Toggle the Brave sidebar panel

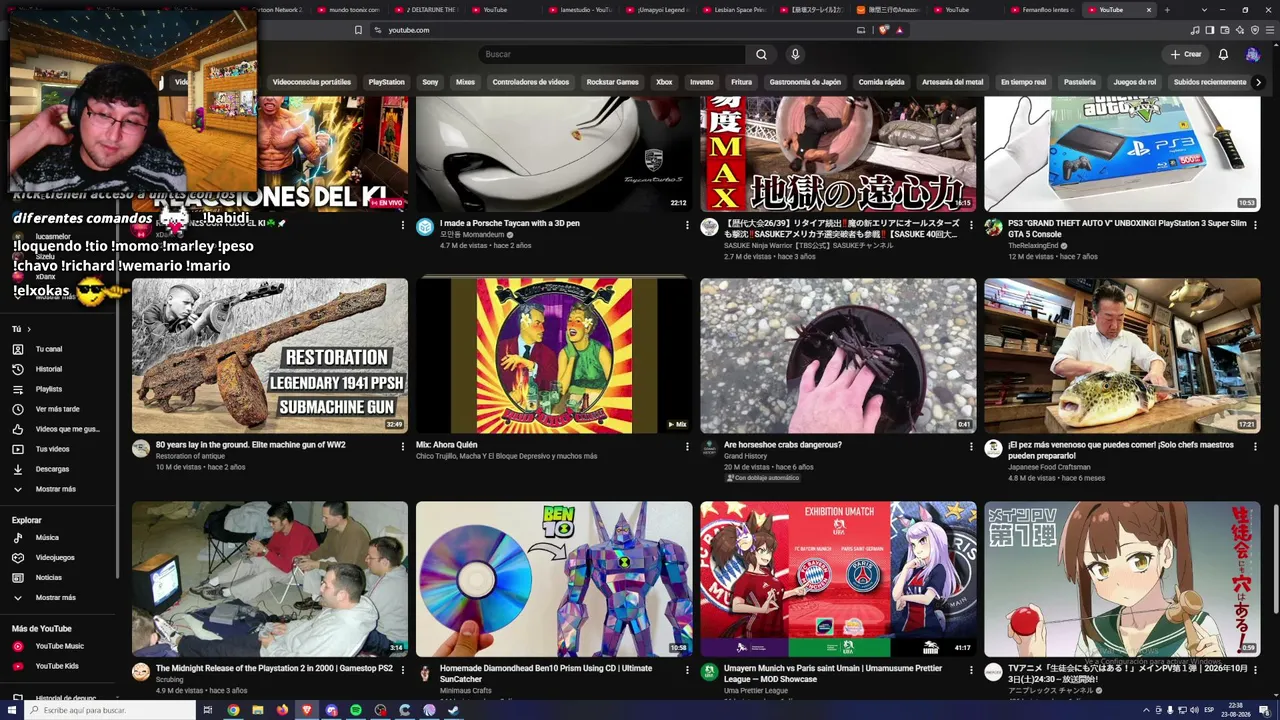(1209, 30)
